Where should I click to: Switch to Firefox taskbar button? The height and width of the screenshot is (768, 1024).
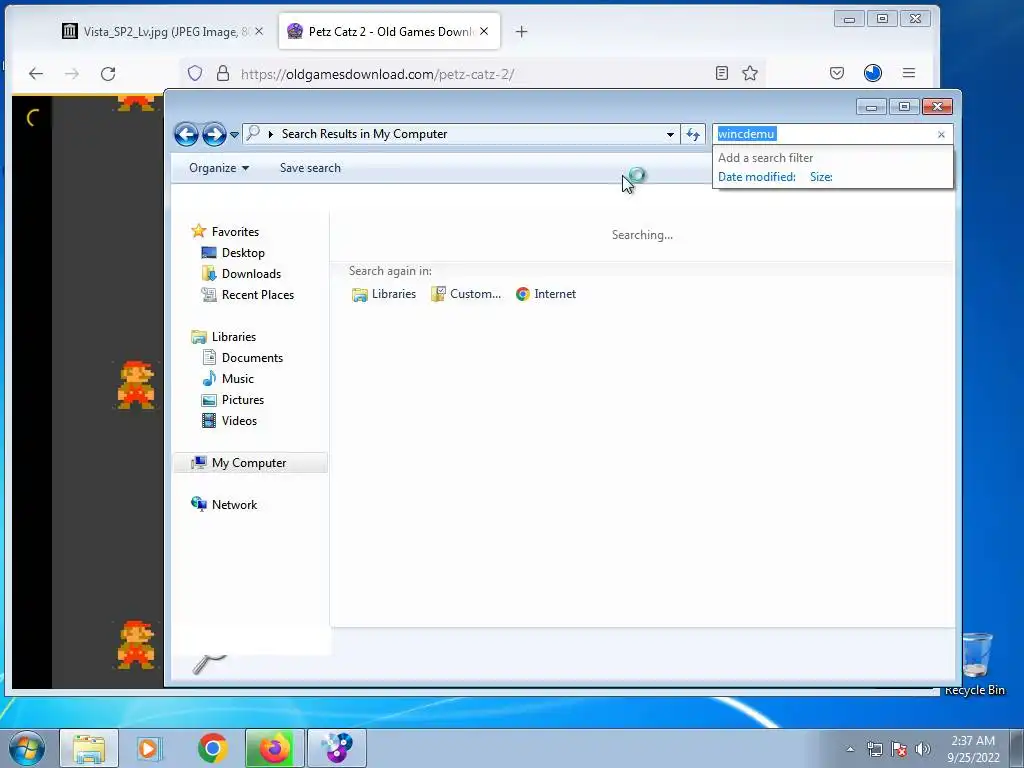point(274,748)
